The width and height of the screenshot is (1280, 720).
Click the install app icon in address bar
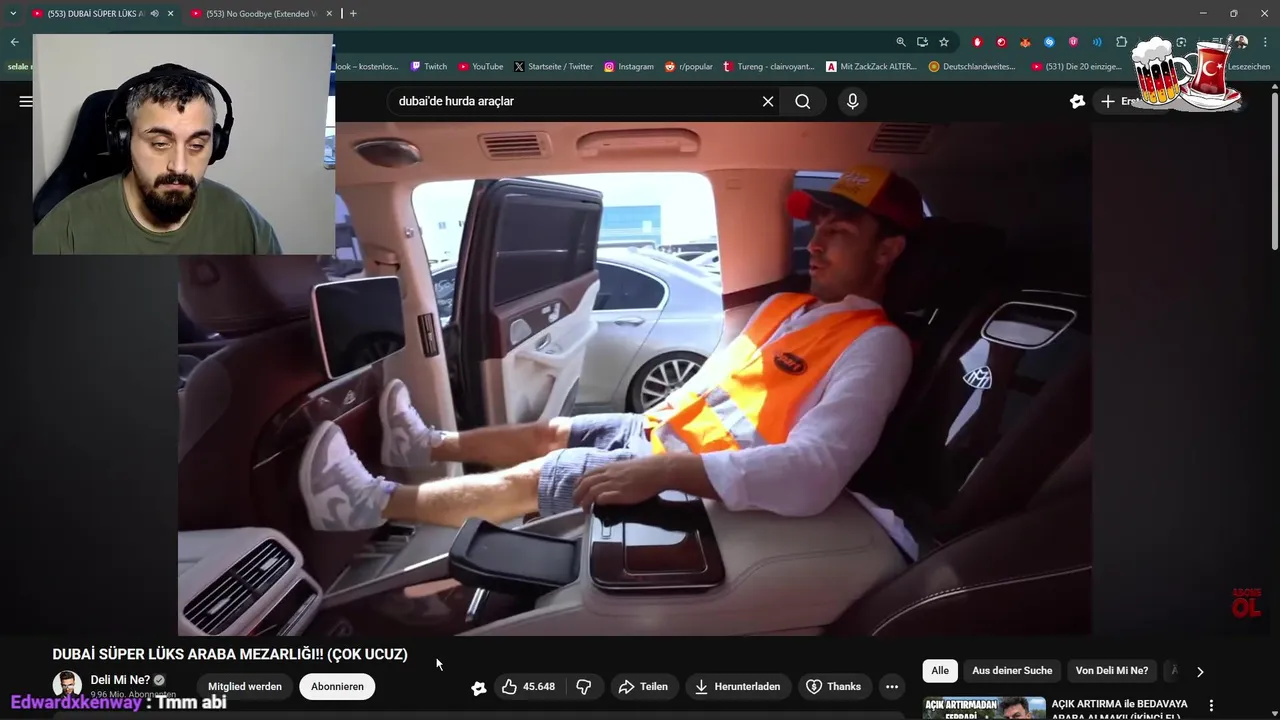click(922, 42)
